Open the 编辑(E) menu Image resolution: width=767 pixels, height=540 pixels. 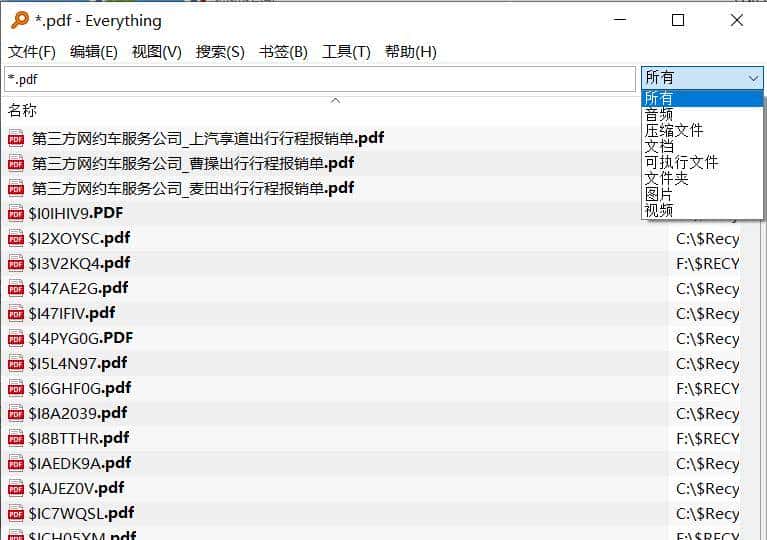click(x=93, y=51)
